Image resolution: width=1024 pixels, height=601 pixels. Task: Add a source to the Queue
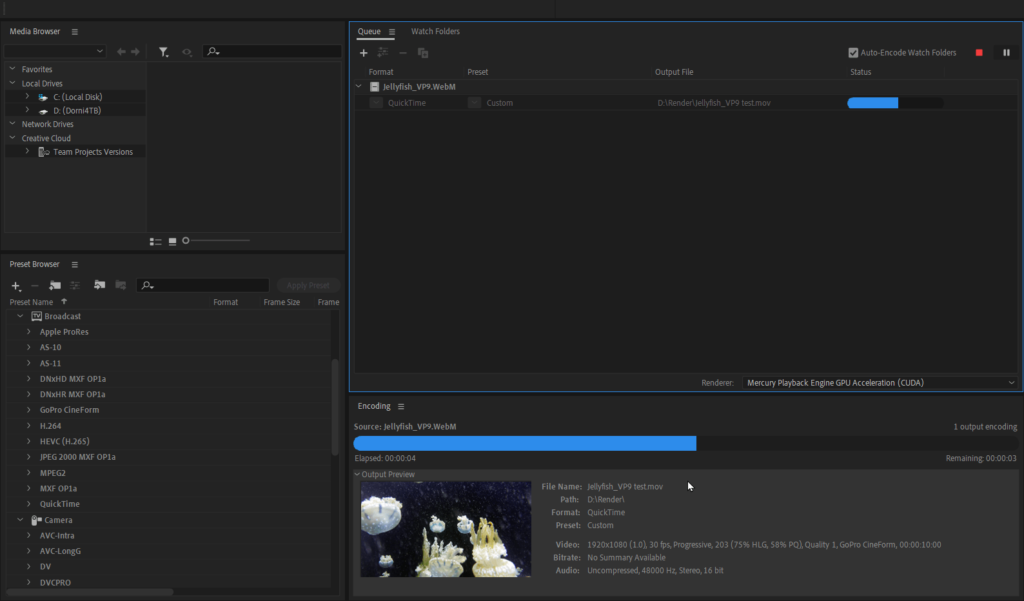(x=364, y=53)
